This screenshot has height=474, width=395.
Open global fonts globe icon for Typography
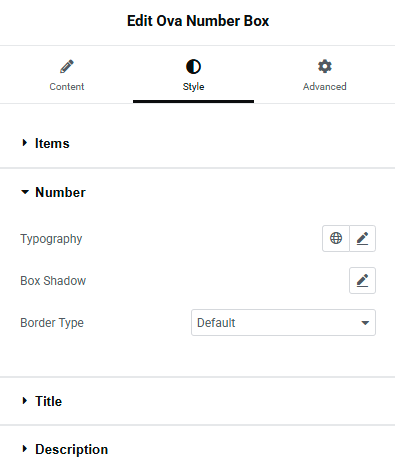(336, 238)
